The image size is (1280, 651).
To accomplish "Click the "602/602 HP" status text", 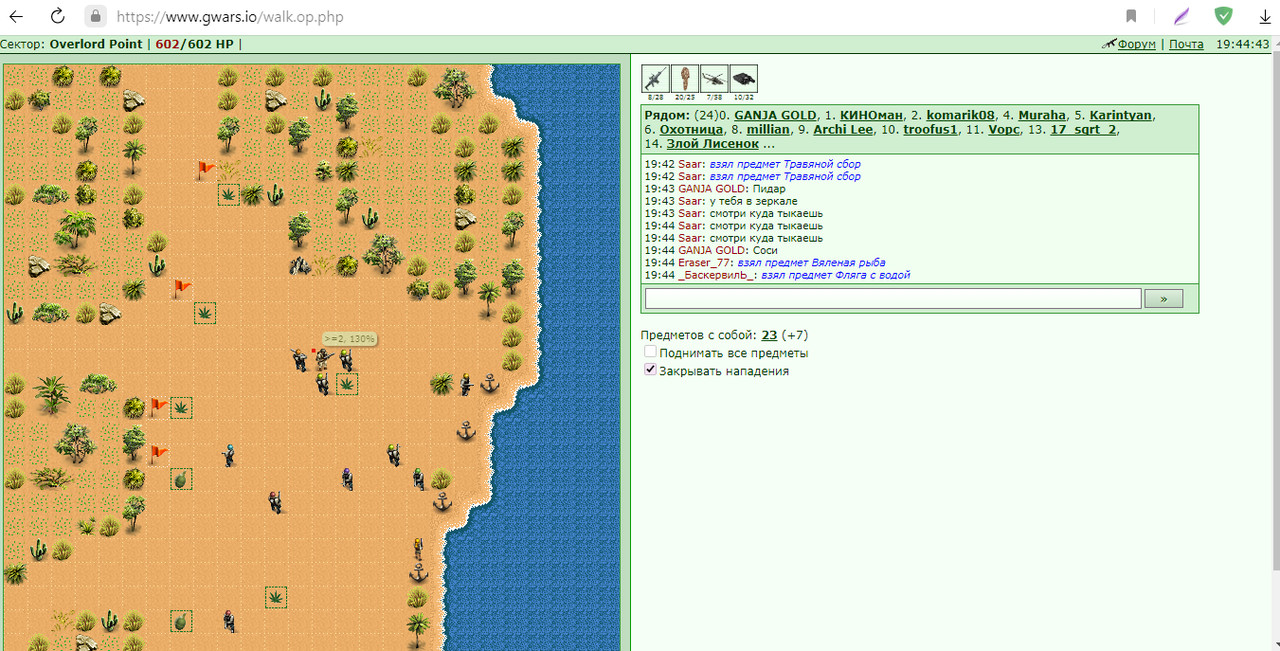I will pyautogui.click(x=194, y=44).
